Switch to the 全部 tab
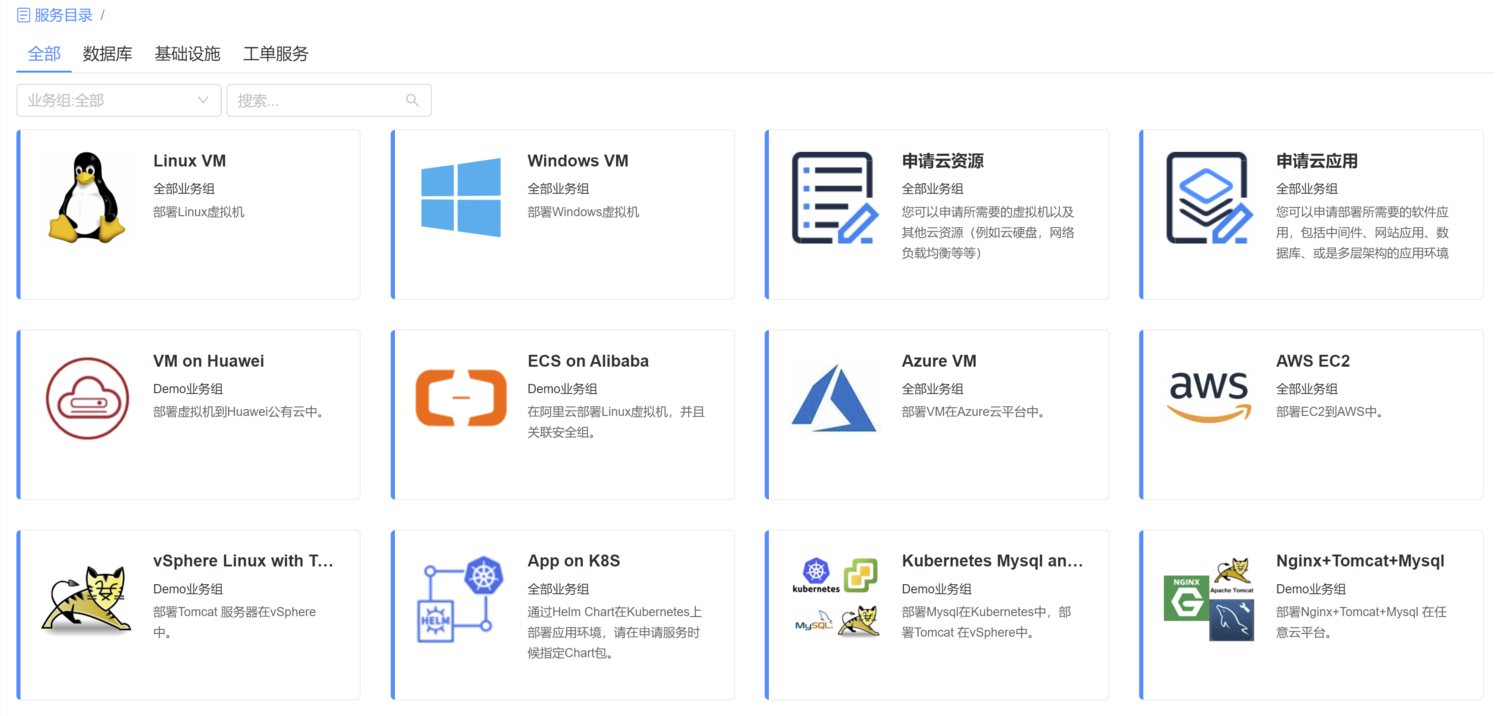 (44, 54)
